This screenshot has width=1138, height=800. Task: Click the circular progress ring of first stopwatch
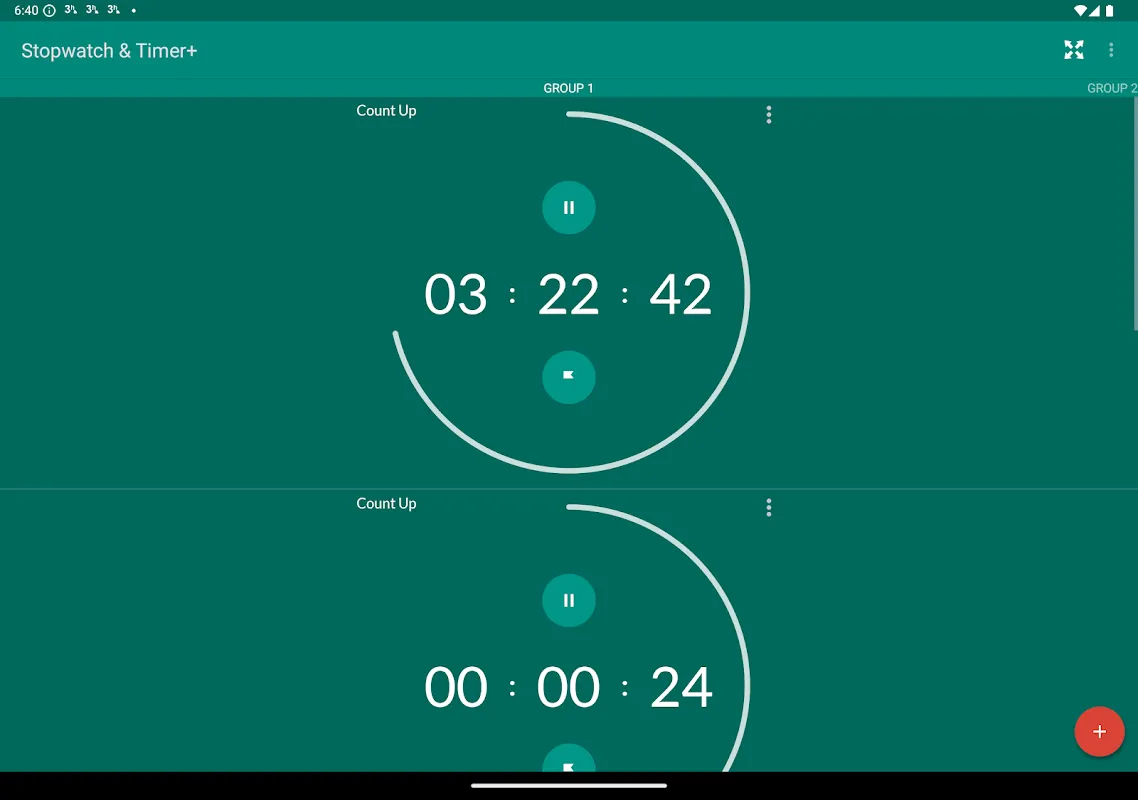(747, 290)
